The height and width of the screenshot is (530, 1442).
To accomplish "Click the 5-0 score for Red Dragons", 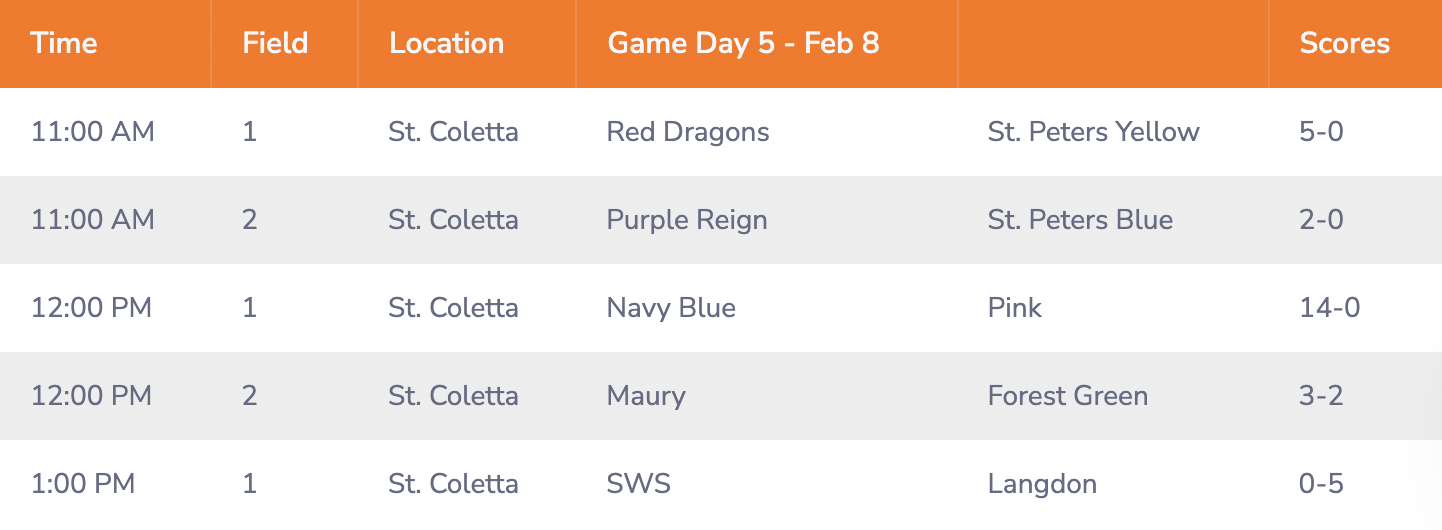I will tap(1321, 132).
